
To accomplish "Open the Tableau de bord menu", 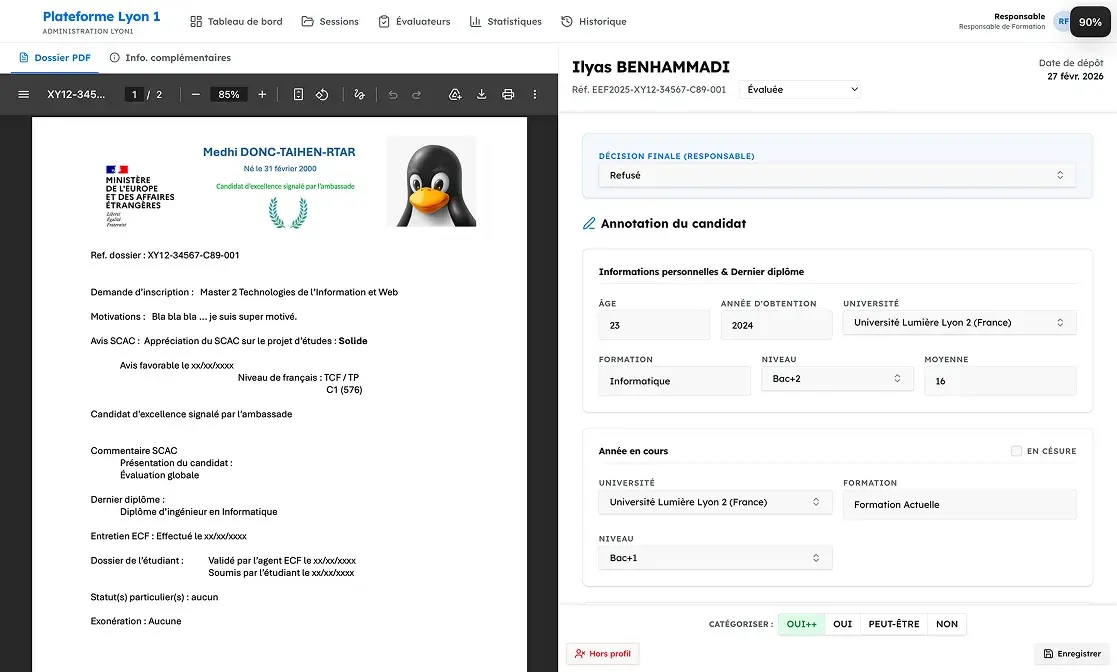I will point(236,21).
